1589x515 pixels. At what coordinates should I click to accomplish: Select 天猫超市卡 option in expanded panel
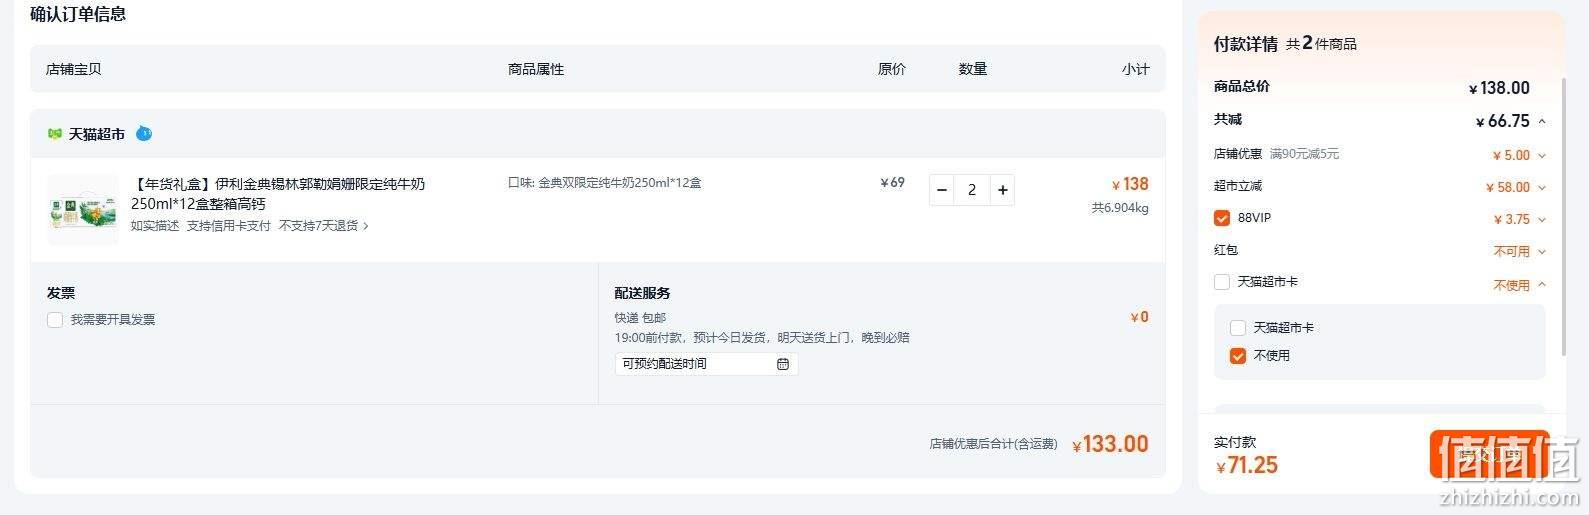point(1237,328)
